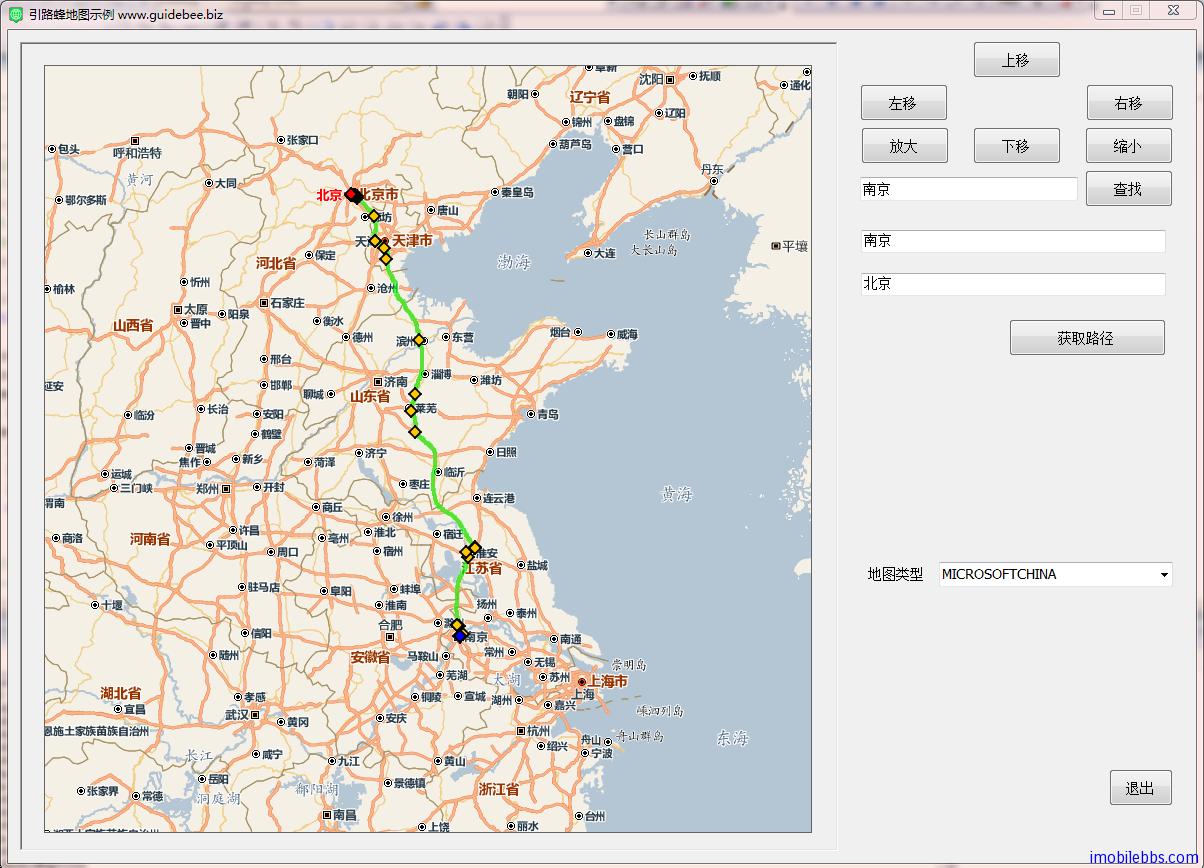
Task: Select the orange waypoint marker near 滨州
Action: [x=419, y=340]
